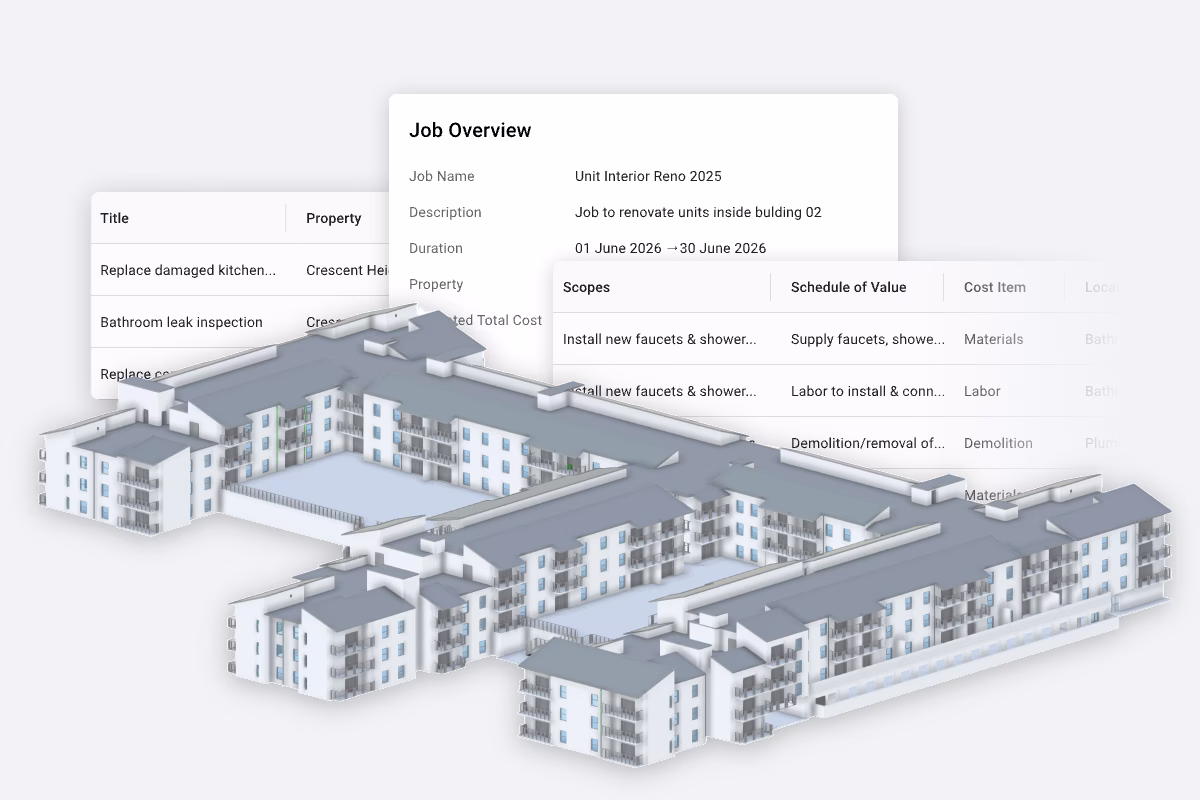This screenshot has width=1200, height=800.
Task: Click the Scopes column header
Action: coord(586,287)
